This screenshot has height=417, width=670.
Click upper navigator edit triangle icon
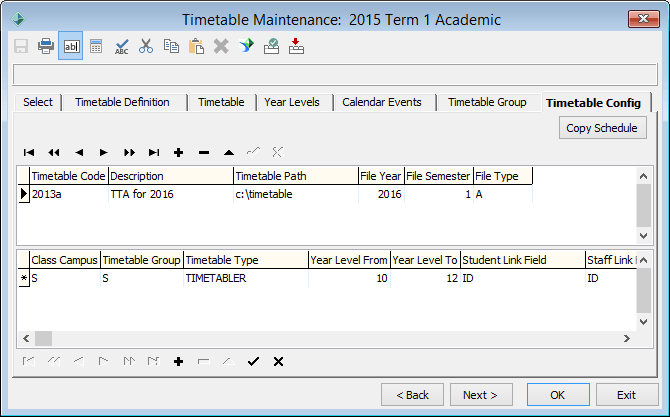[x=229, y=153]
